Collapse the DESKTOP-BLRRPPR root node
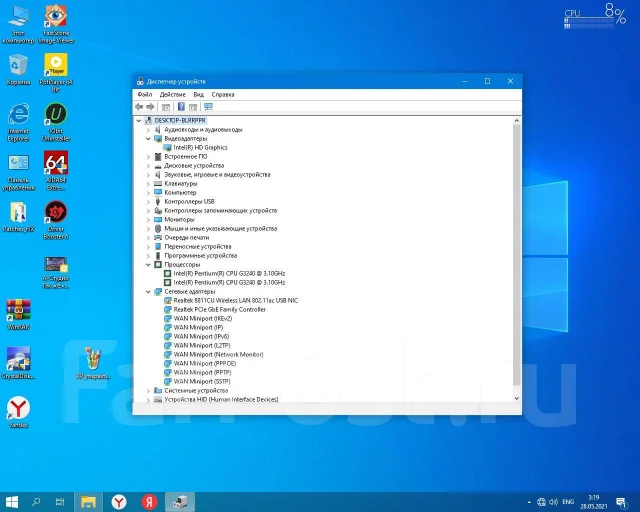Image resolution: width=640 pixels, height=512 pixels. 139,120
